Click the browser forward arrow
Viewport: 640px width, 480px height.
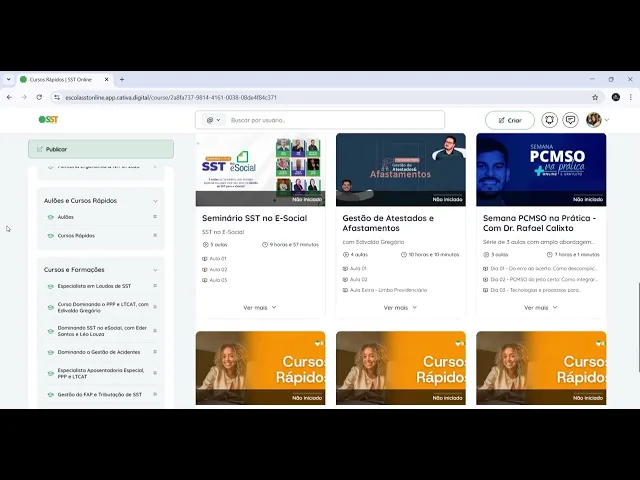tap(24, 97)
